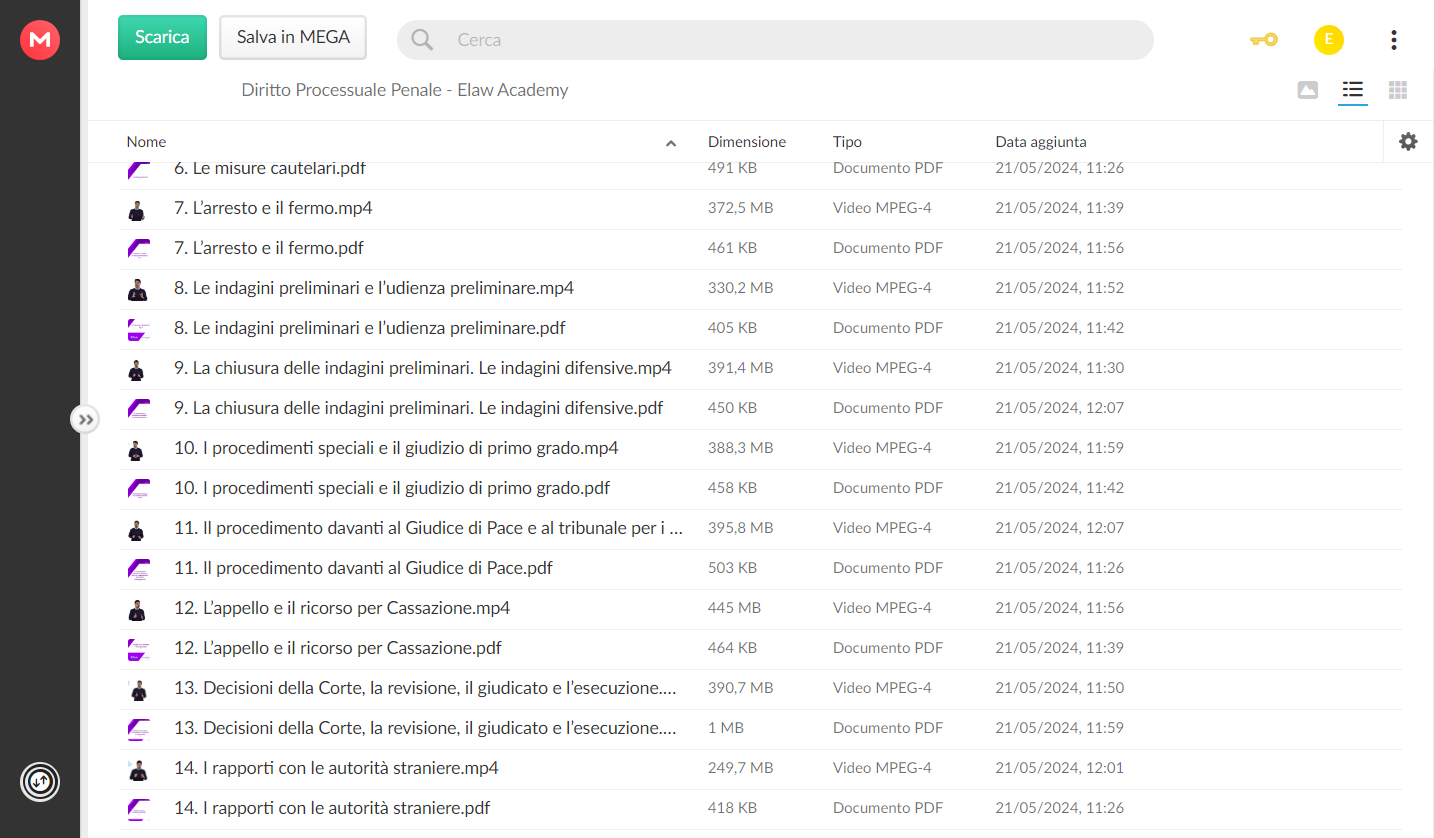Sort files by Dimensione column
Image resolution: width=1434 pixels, height=838 pixels.
pos(747,142)
